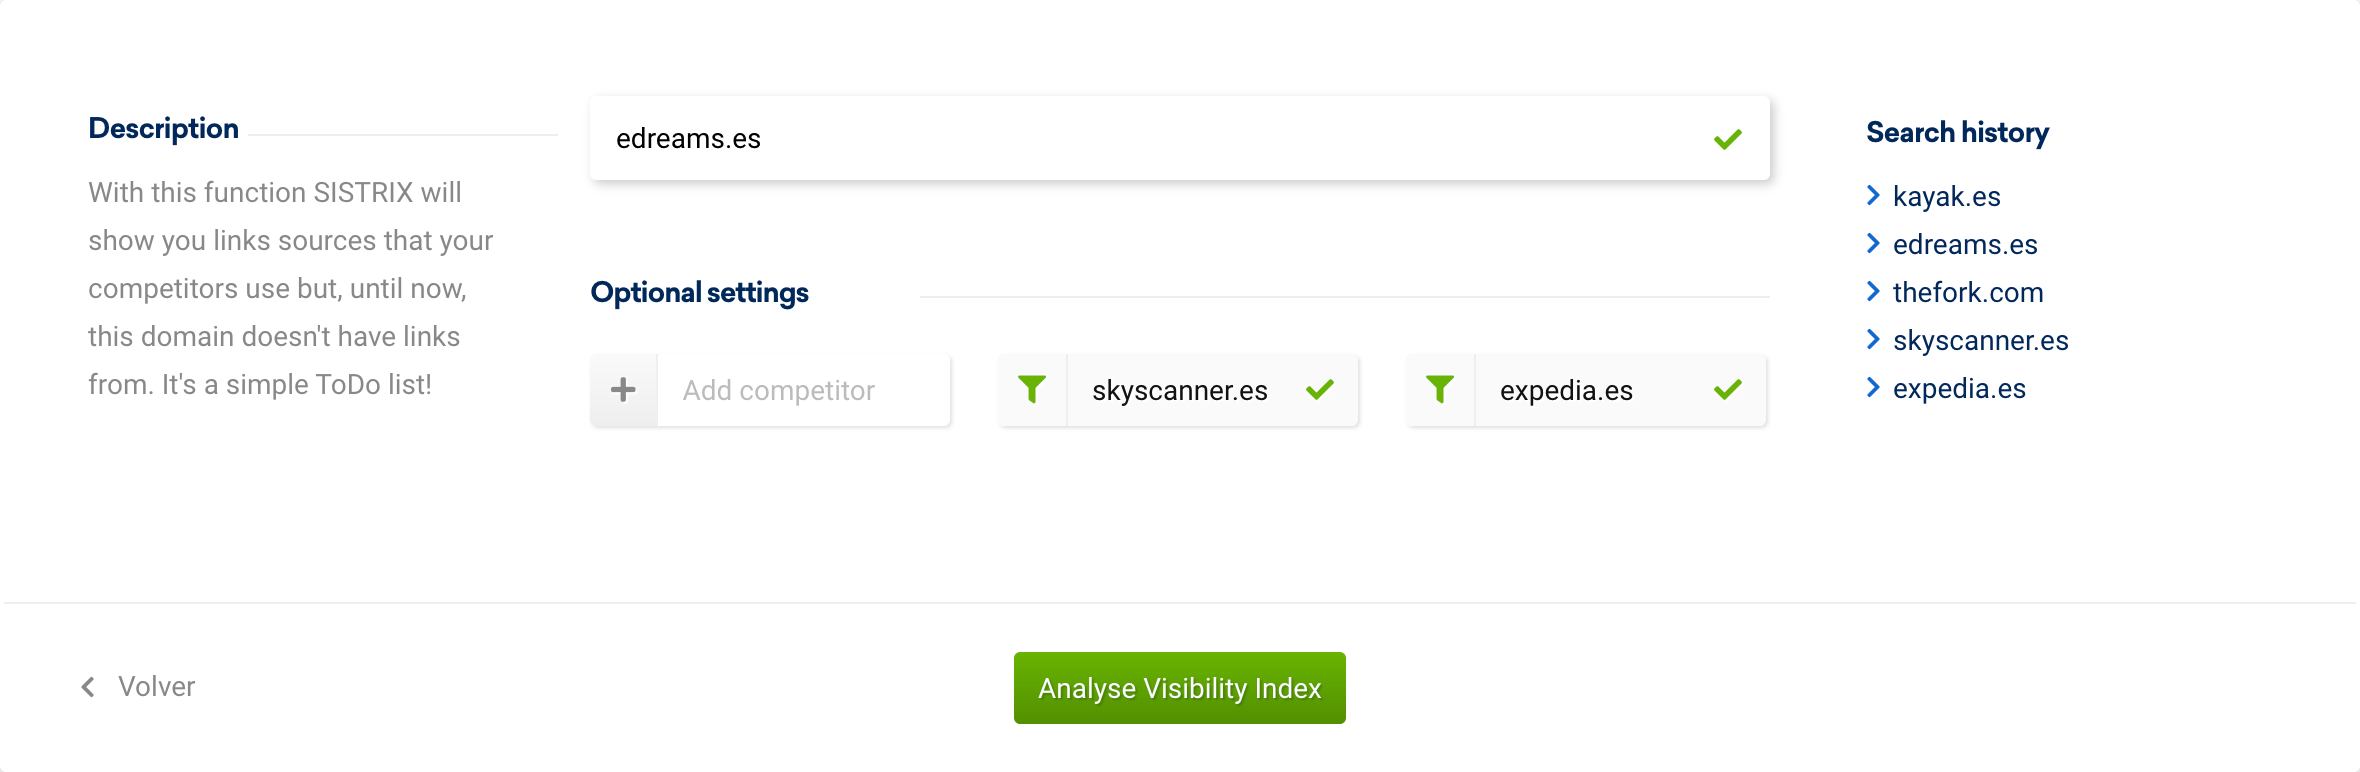Click the back arrow next to Volver
The width and height of the screenshot is (2360, 772).
88,687
